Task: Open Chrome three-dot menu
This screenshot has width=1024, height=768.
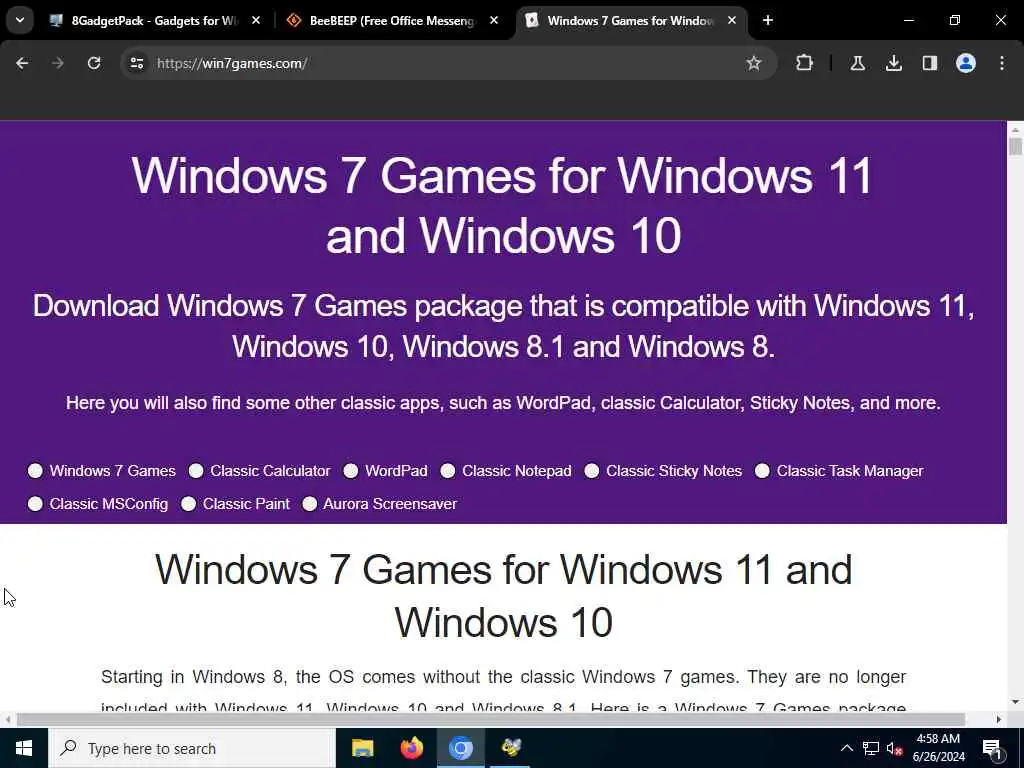Action: 1002,63
